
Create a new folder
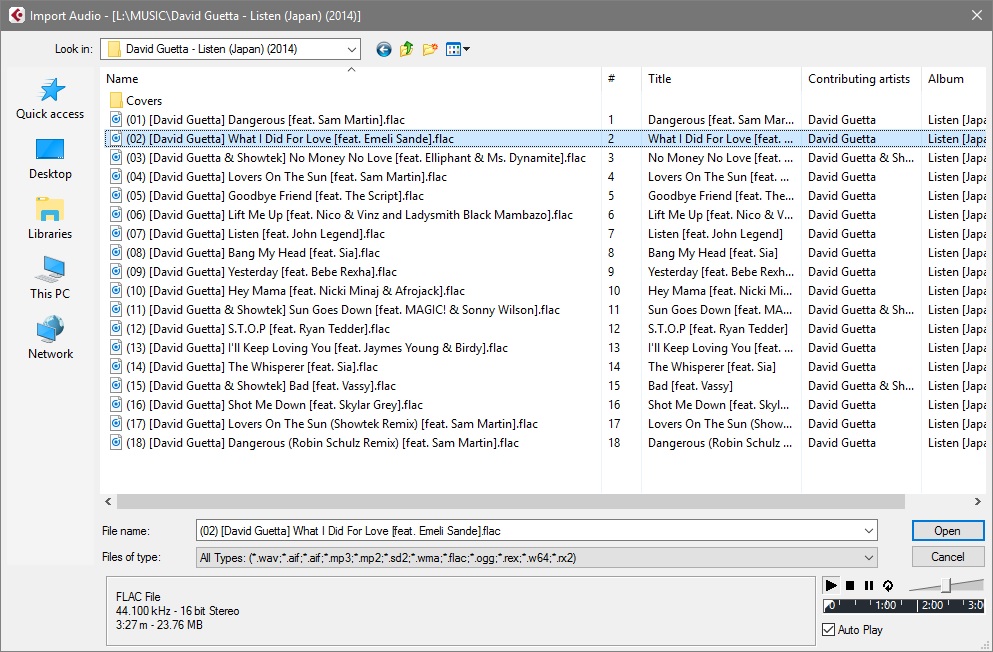430,49
